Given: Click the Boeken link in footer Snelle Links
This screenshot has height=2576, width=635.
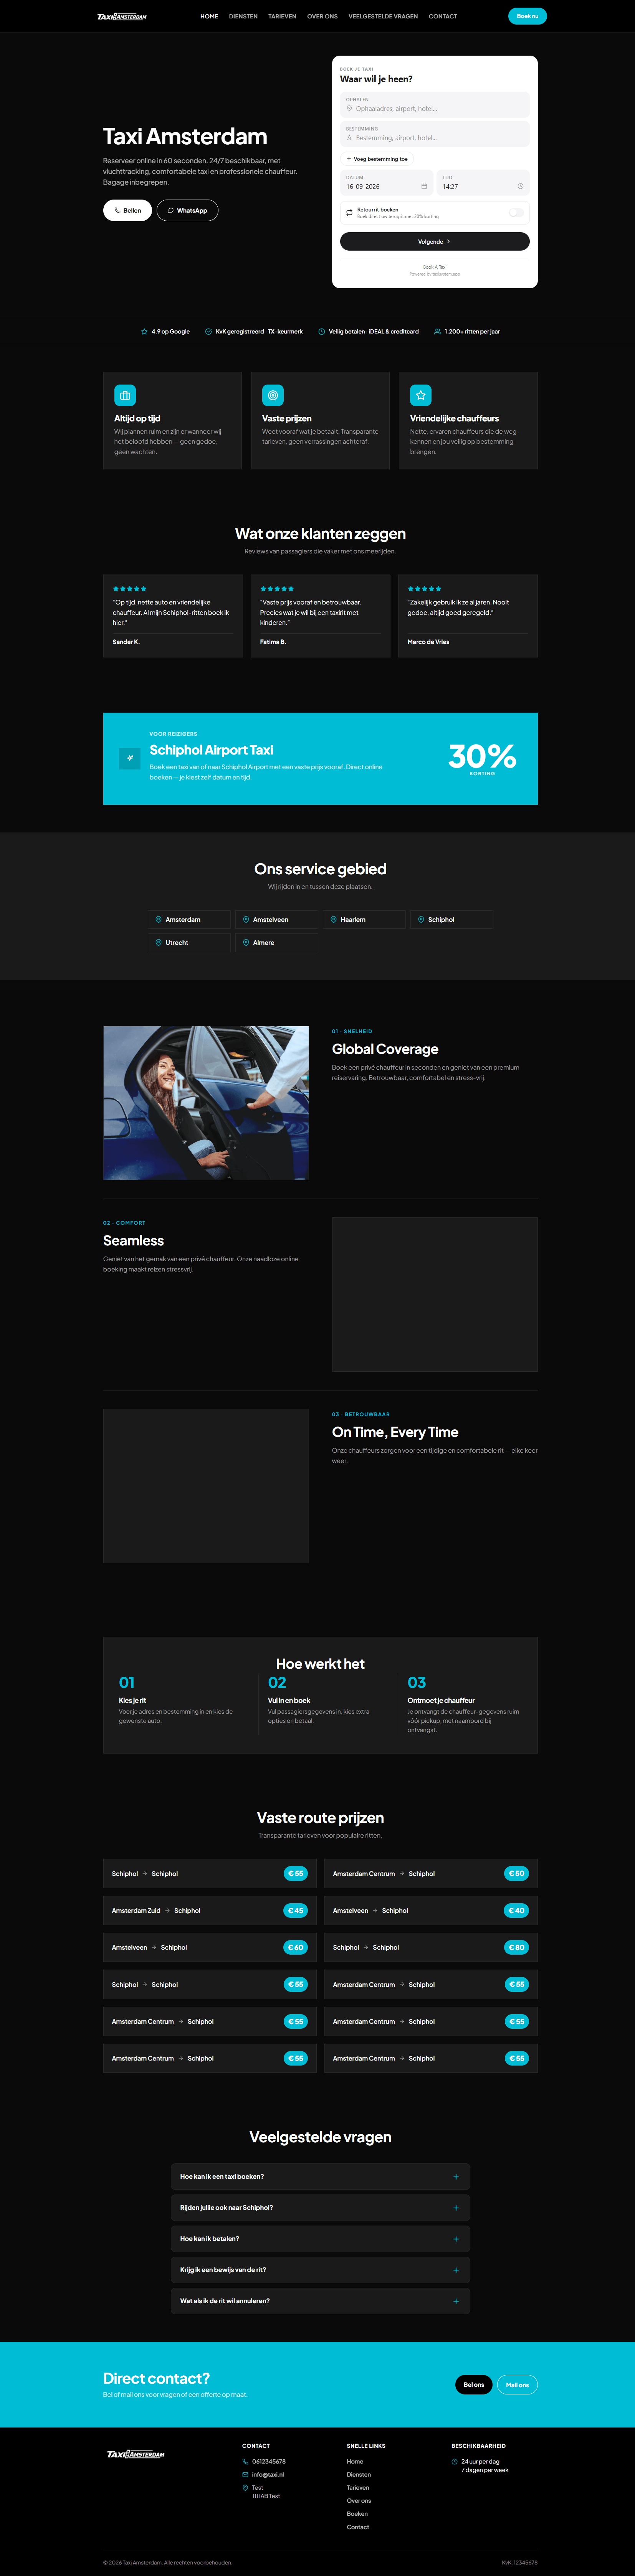Looking at the screenshot, I should tap(357, 2513).
